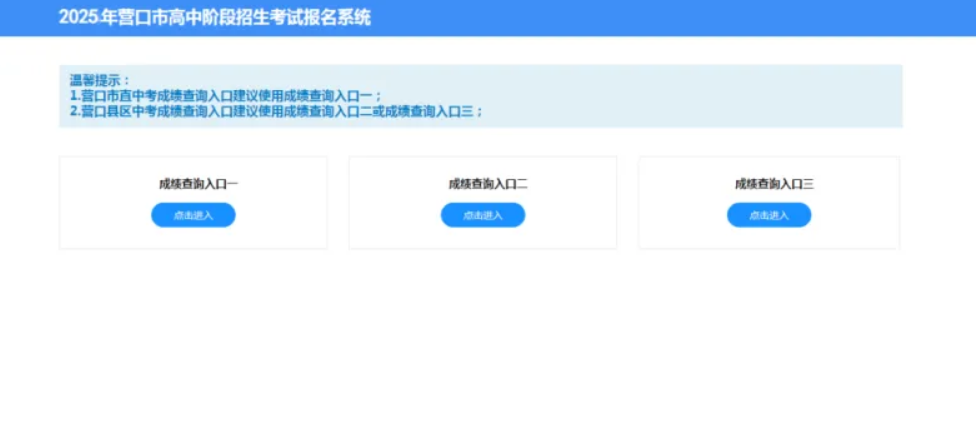Select the 成绩查询入口一 card title
The height and width of the screenshot is (438, 976).
click(x=197, y=184)
